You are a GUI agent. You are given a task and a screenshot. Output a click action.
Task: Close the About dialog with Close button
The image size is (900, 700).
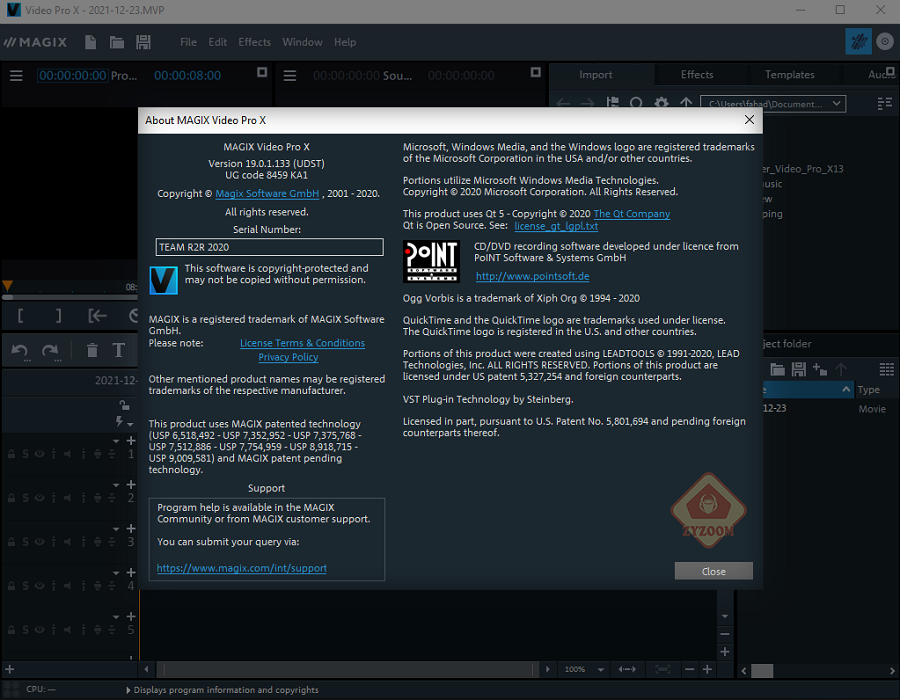713,571
